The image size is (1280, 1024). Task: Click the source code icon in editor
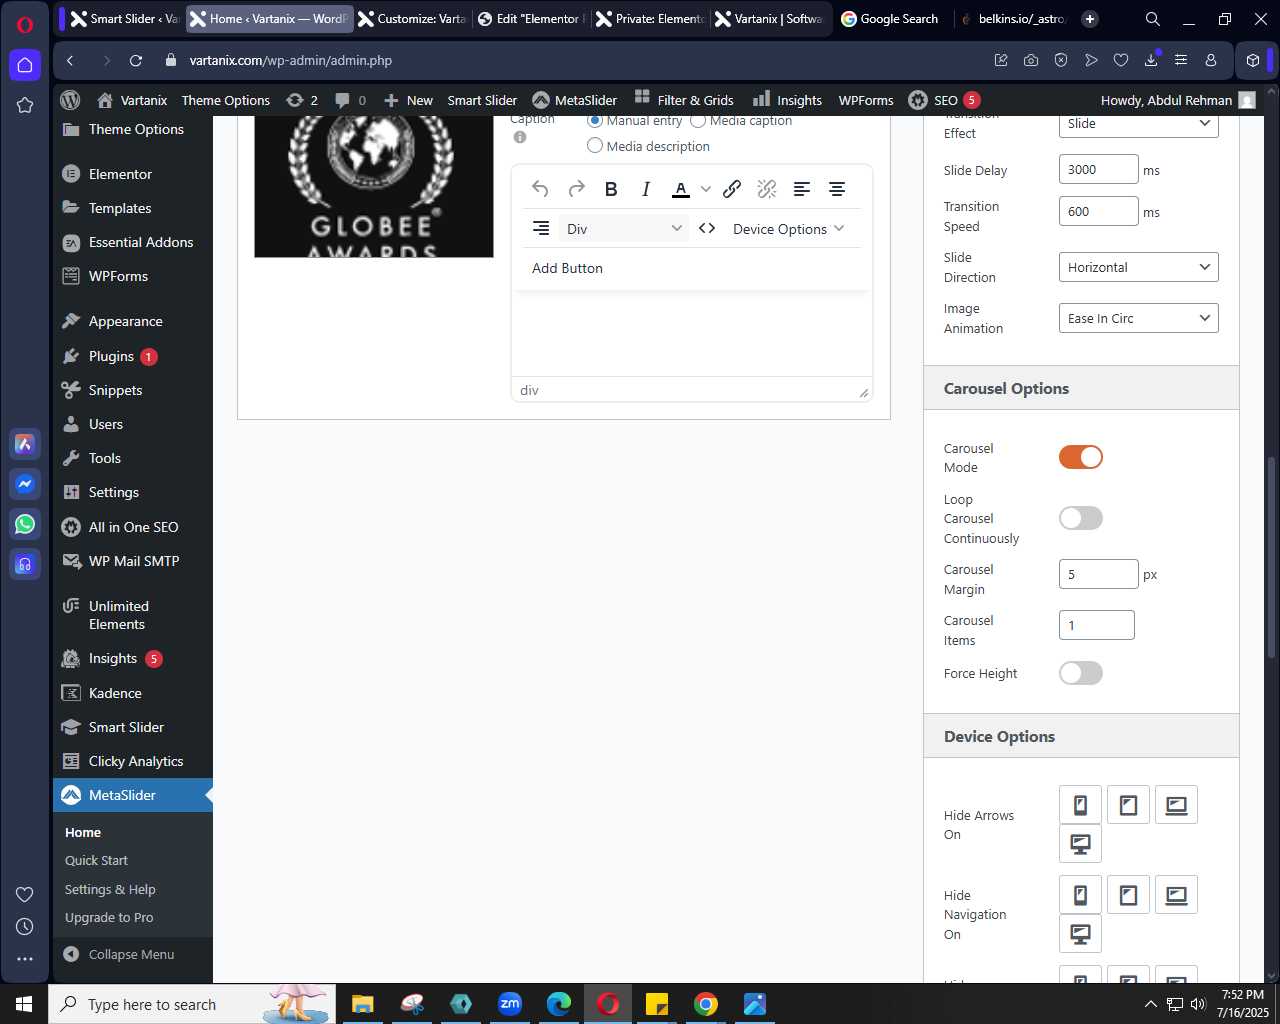(x=707, y=228)
